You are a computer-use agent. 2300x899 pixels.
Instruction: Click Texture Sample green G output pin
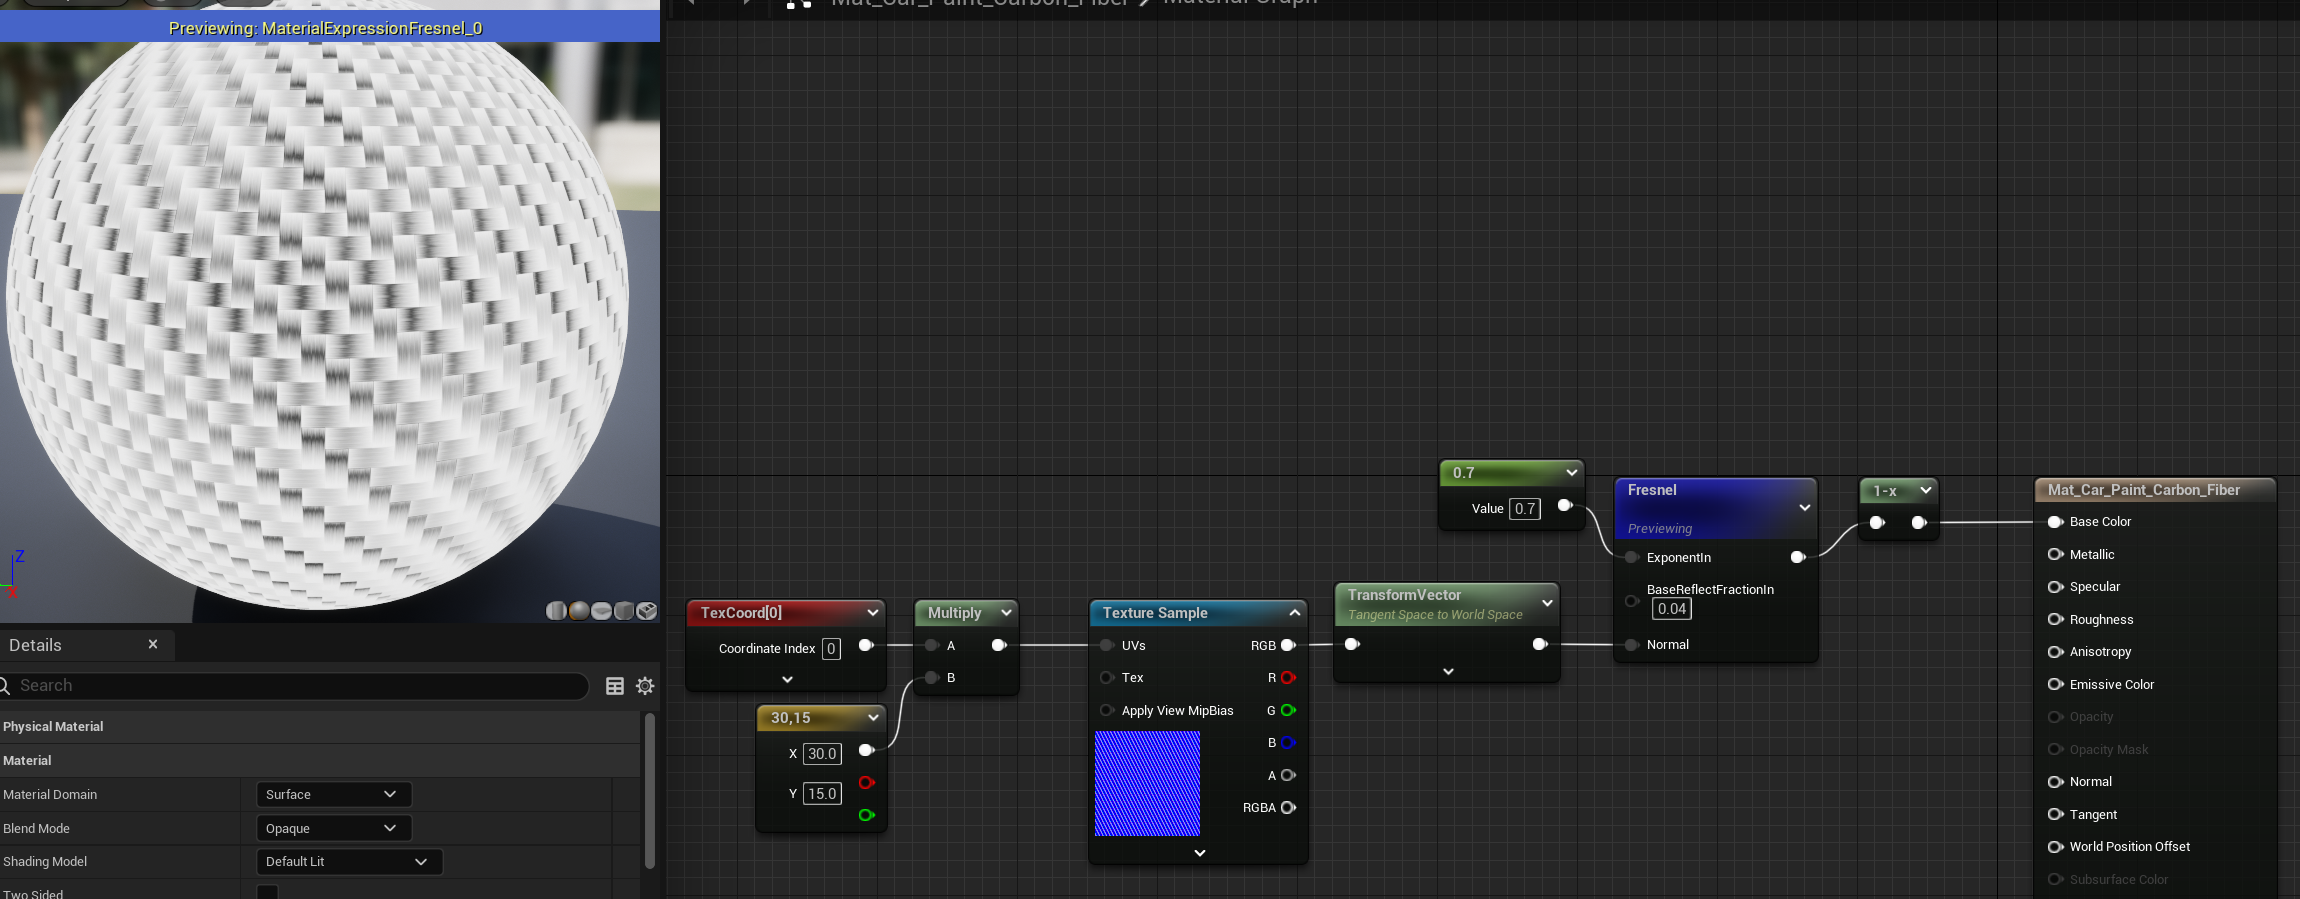click(1289, 711)
